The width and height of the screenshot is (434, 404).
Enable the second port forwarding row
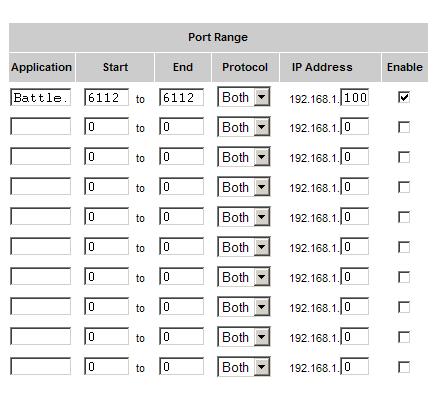coord(404,127)
